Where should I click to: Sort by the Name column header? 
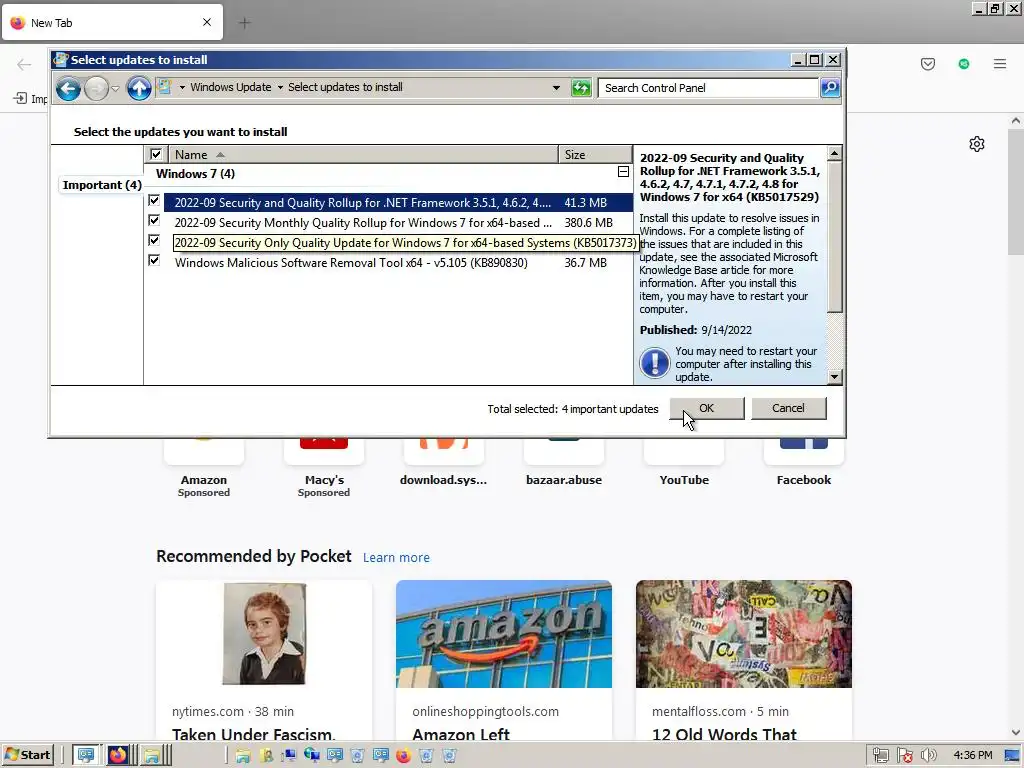coord(363,154)
